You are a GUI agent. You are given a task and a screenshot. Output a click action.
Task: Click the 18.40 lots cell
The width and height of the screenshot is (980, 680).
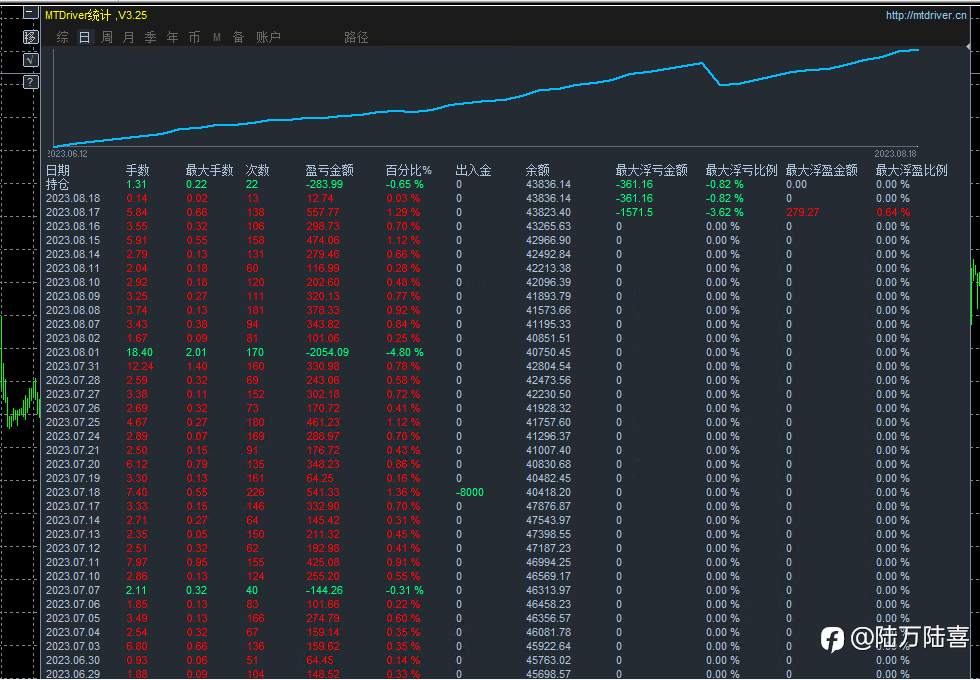(139, 352)
